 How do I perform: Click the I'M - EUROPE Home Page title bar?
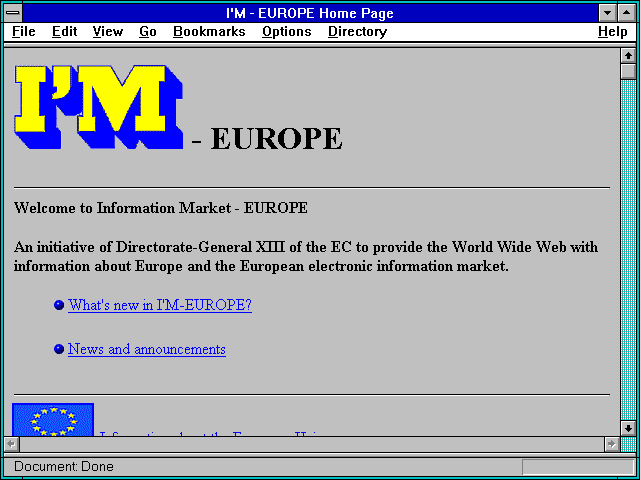tap(310, 13)
